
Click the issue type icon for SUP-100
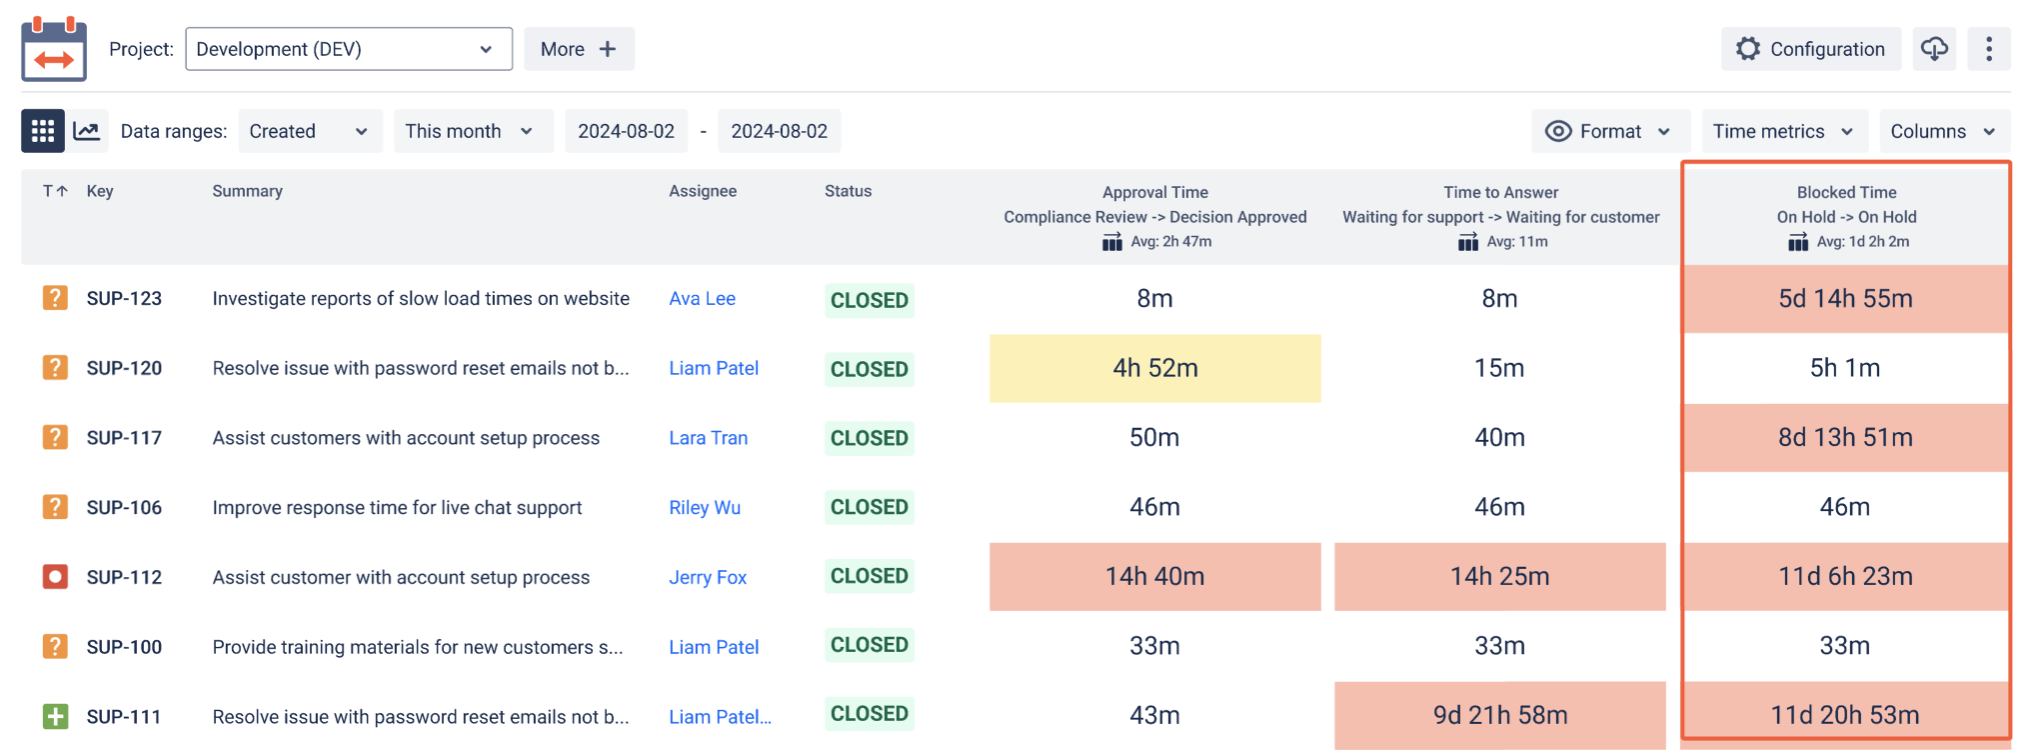[x=55, y=646]
